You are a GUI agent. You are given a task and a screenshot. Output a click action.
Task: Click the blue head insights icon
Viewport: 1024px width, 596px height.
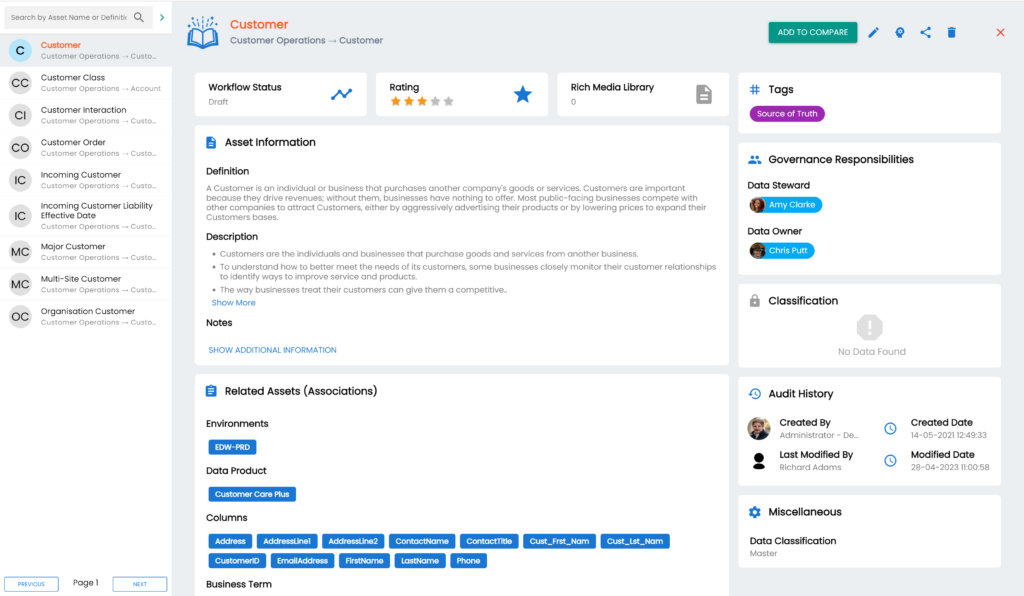899,32
